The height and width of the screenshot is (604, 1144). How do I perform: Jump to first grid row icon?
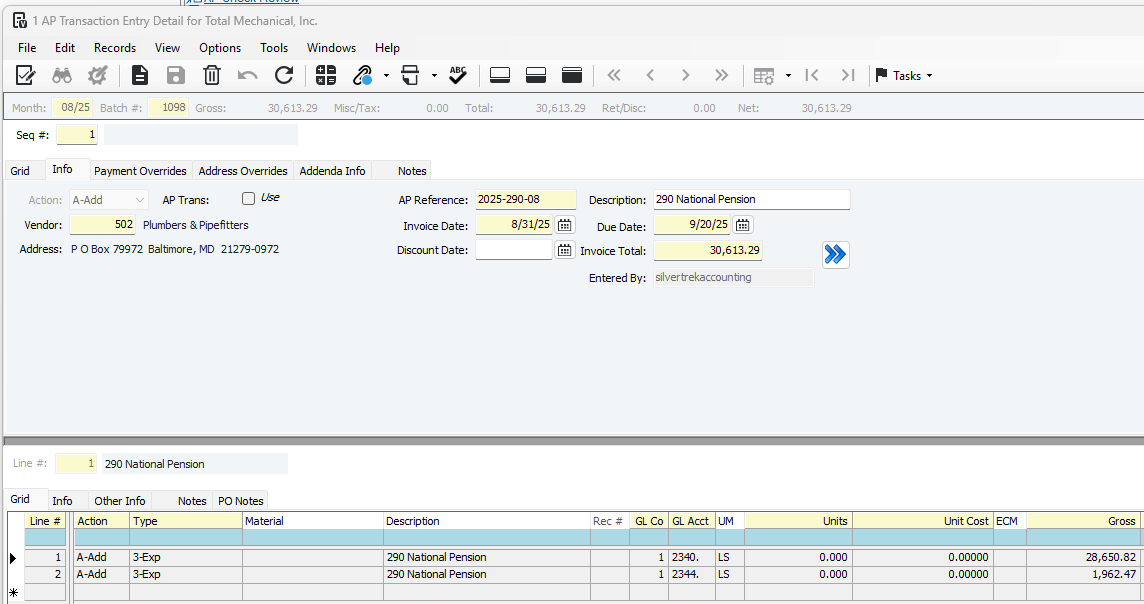click(x=811, y=75)
